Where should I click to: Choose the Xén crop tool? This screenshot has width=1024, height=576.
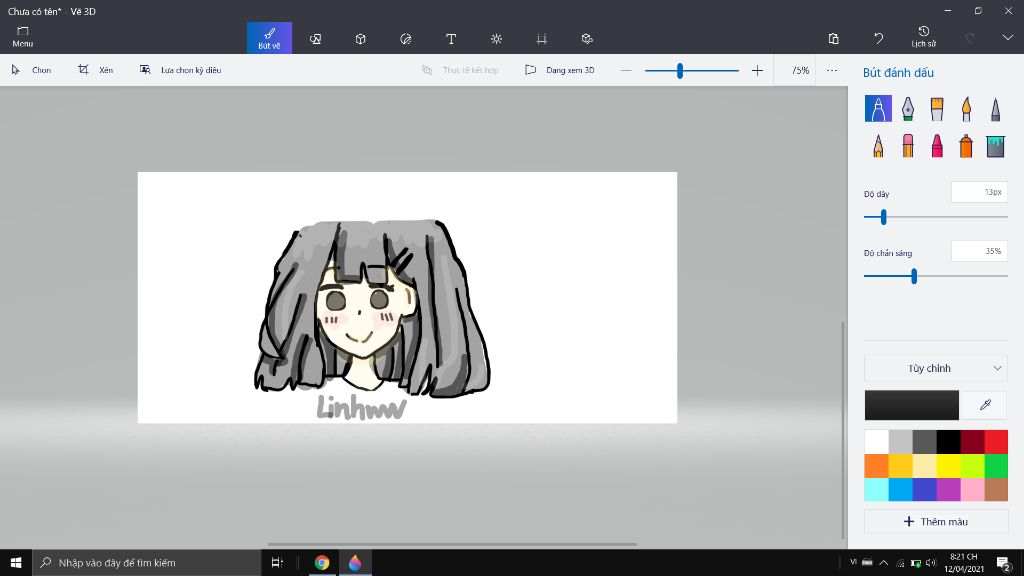click(x=95, y=70)
